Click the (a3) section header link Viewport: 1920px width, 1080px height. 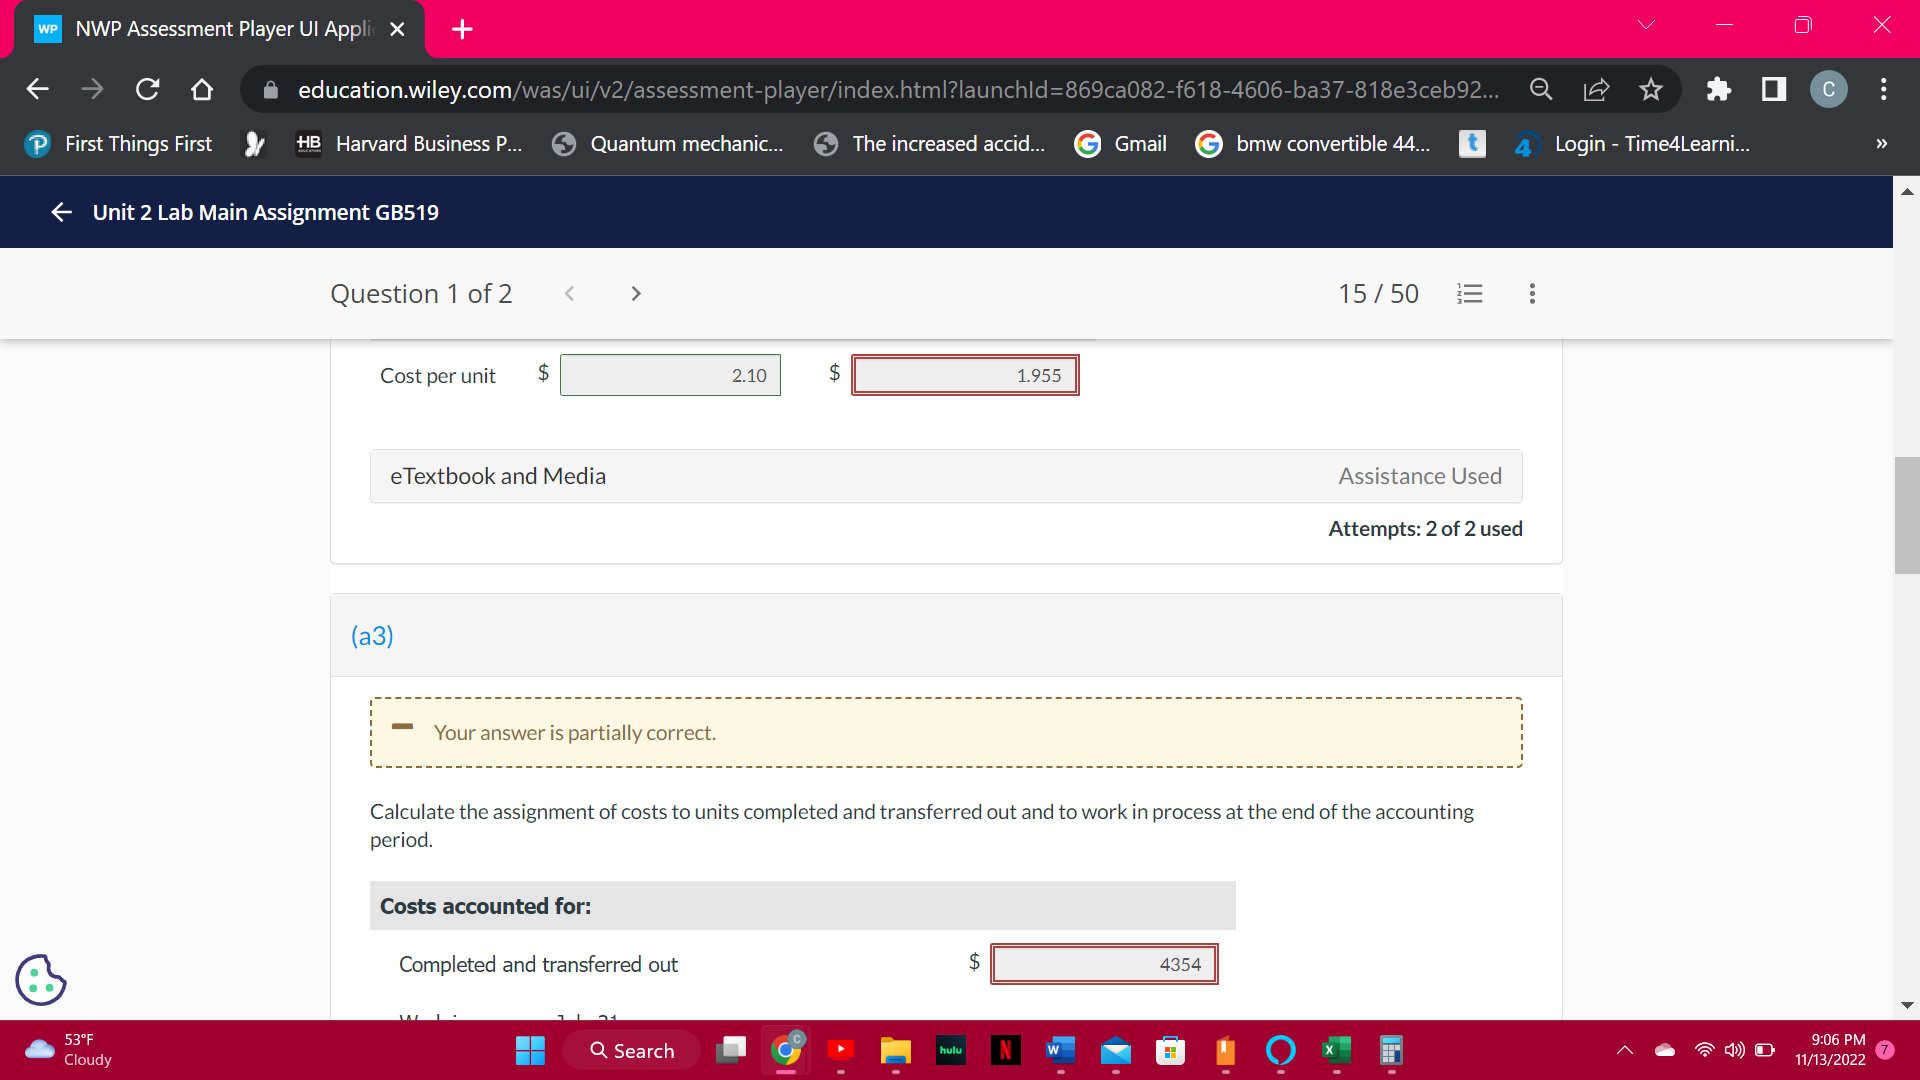click(372, 636)
